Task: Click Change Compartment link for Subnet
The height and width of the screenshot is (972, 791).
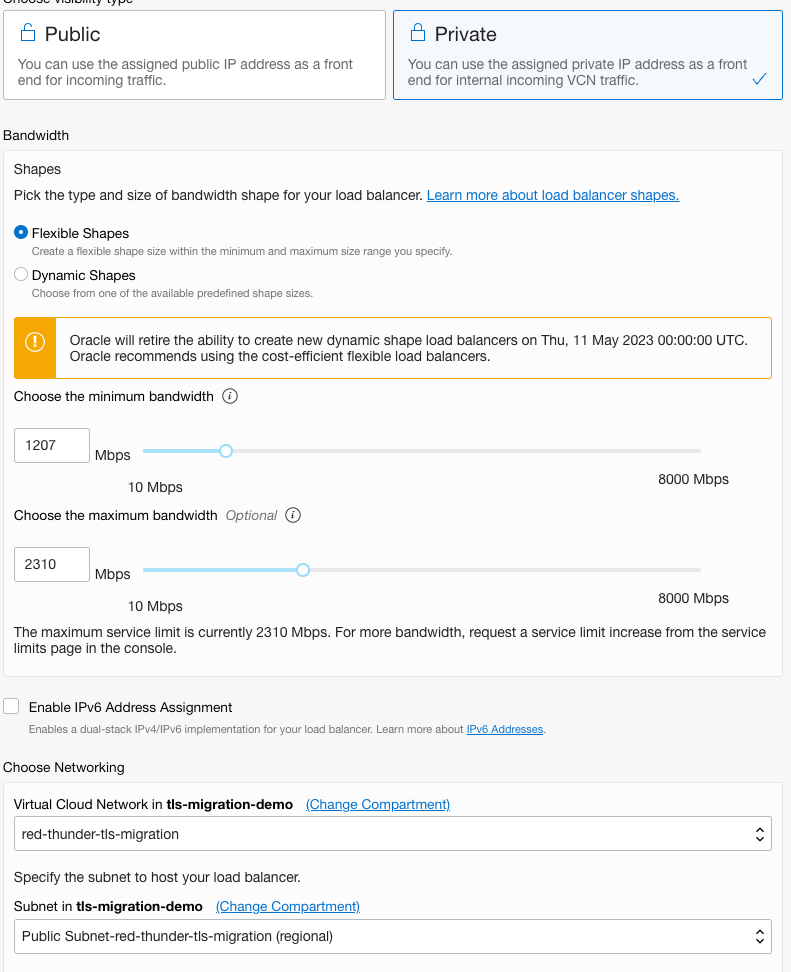Action: pos(288,907)
